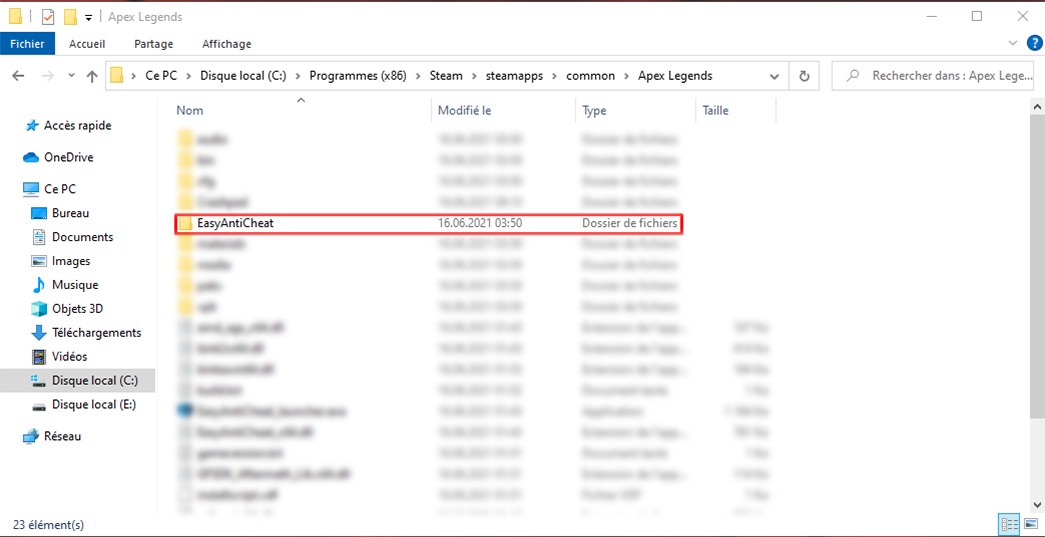The width and height of the screenshot is (1045, 537).
Task: Open the Fichier ribbon tab
Action: (27, 44)
